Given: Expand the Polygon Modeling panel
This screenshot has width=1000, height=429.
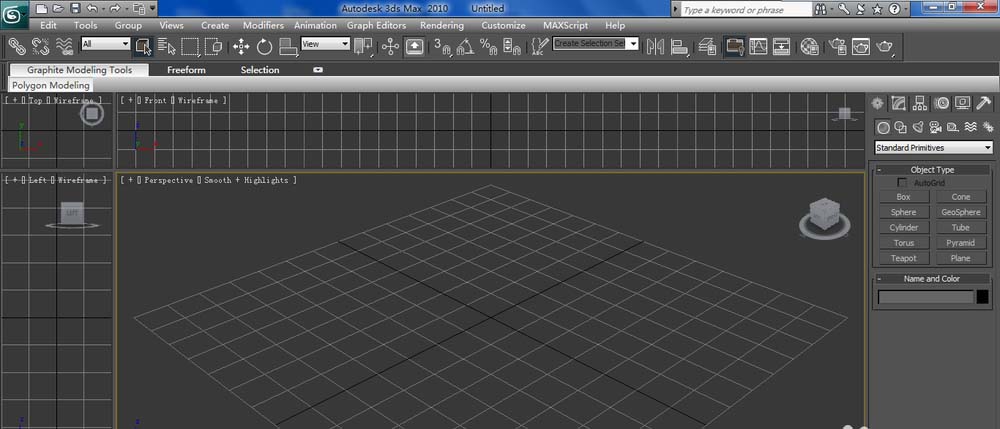Looking at the screenshot, I should [x=51, y=85].
